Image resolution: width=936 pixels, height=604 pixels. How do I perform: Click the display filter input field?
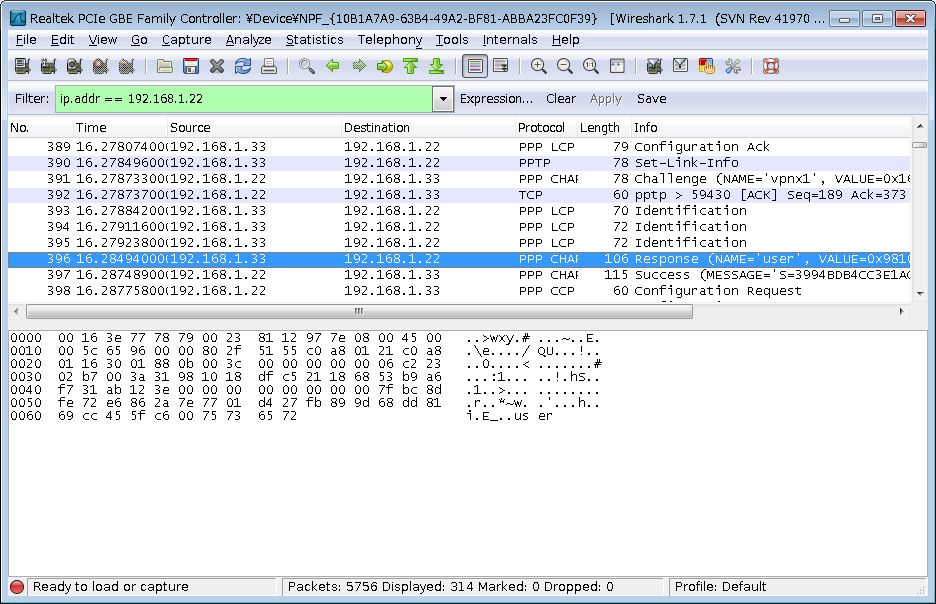tap(244, 99)
